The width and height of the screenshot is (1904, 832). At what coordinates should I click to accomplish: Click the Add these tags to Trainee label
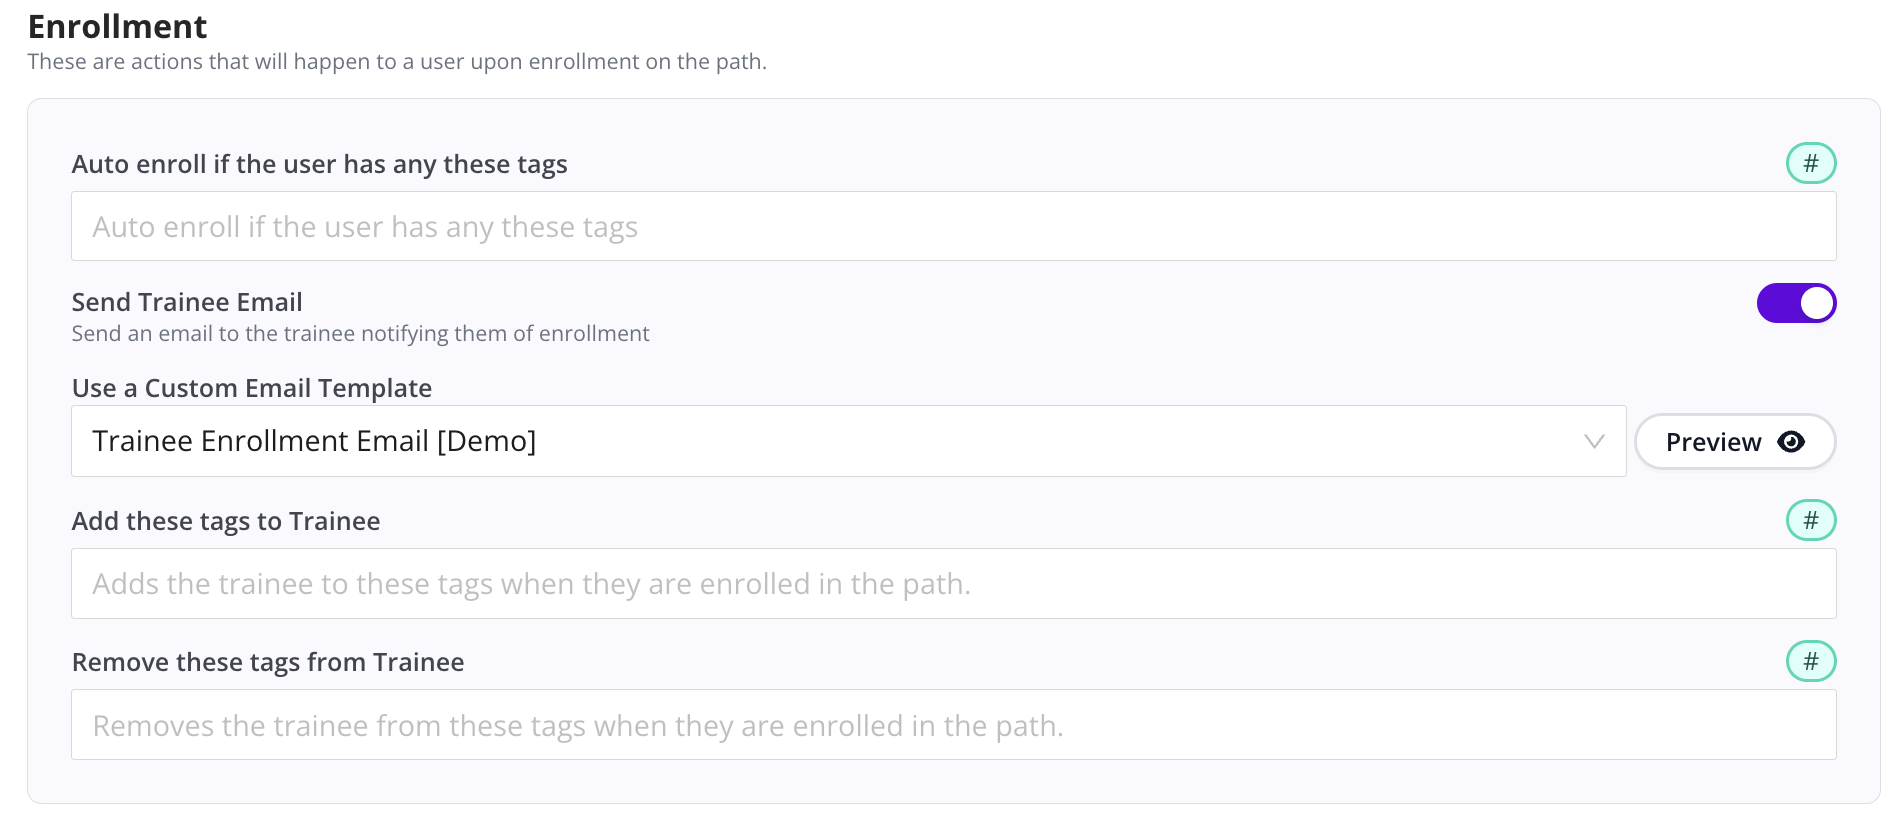[226, 522]
